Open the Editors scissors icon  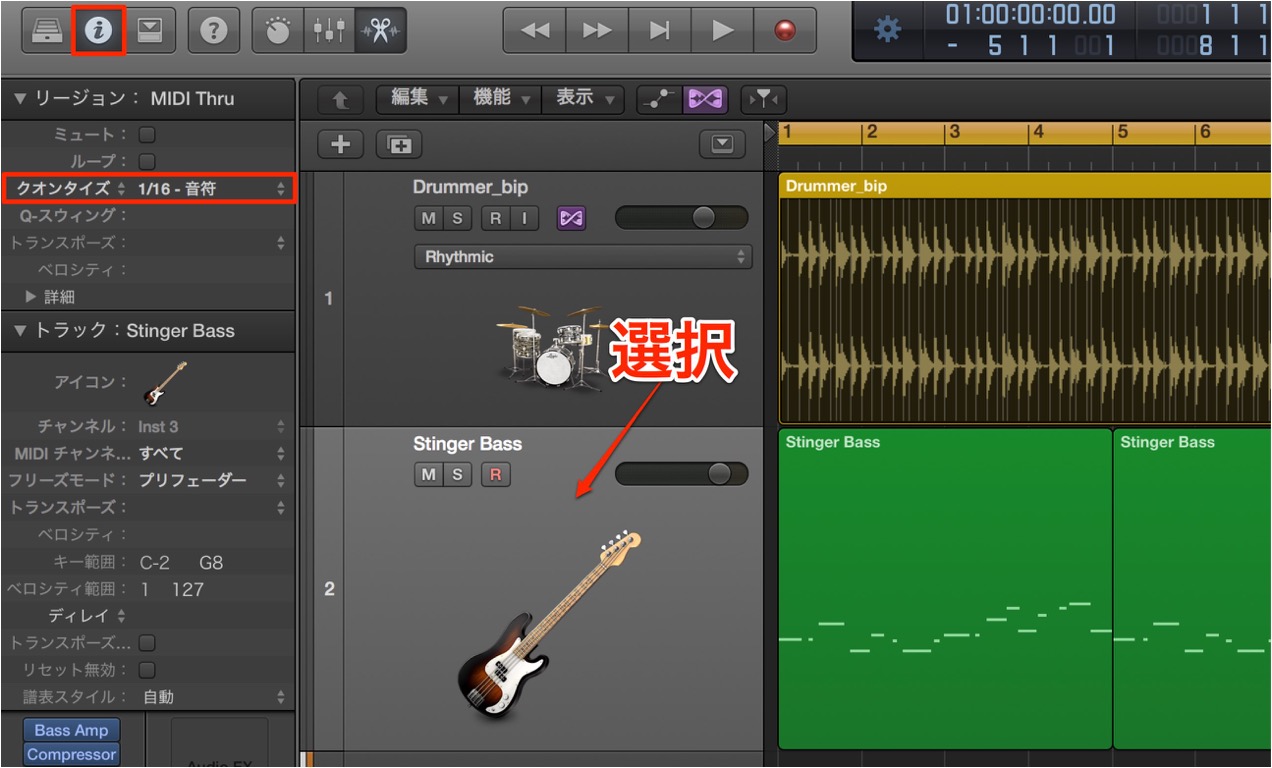click(380, 30)
